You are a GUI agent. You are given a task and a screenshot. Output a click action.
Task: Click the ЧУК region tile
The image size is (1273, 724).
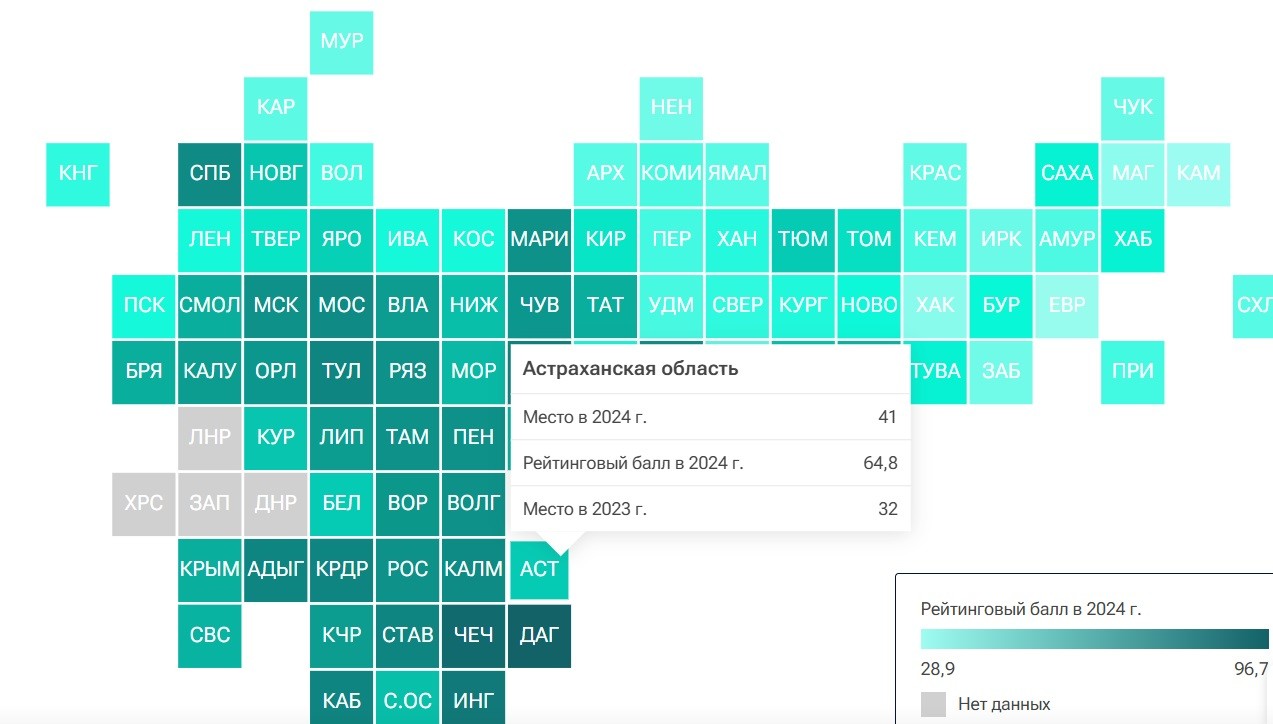tap(1132, 107)
